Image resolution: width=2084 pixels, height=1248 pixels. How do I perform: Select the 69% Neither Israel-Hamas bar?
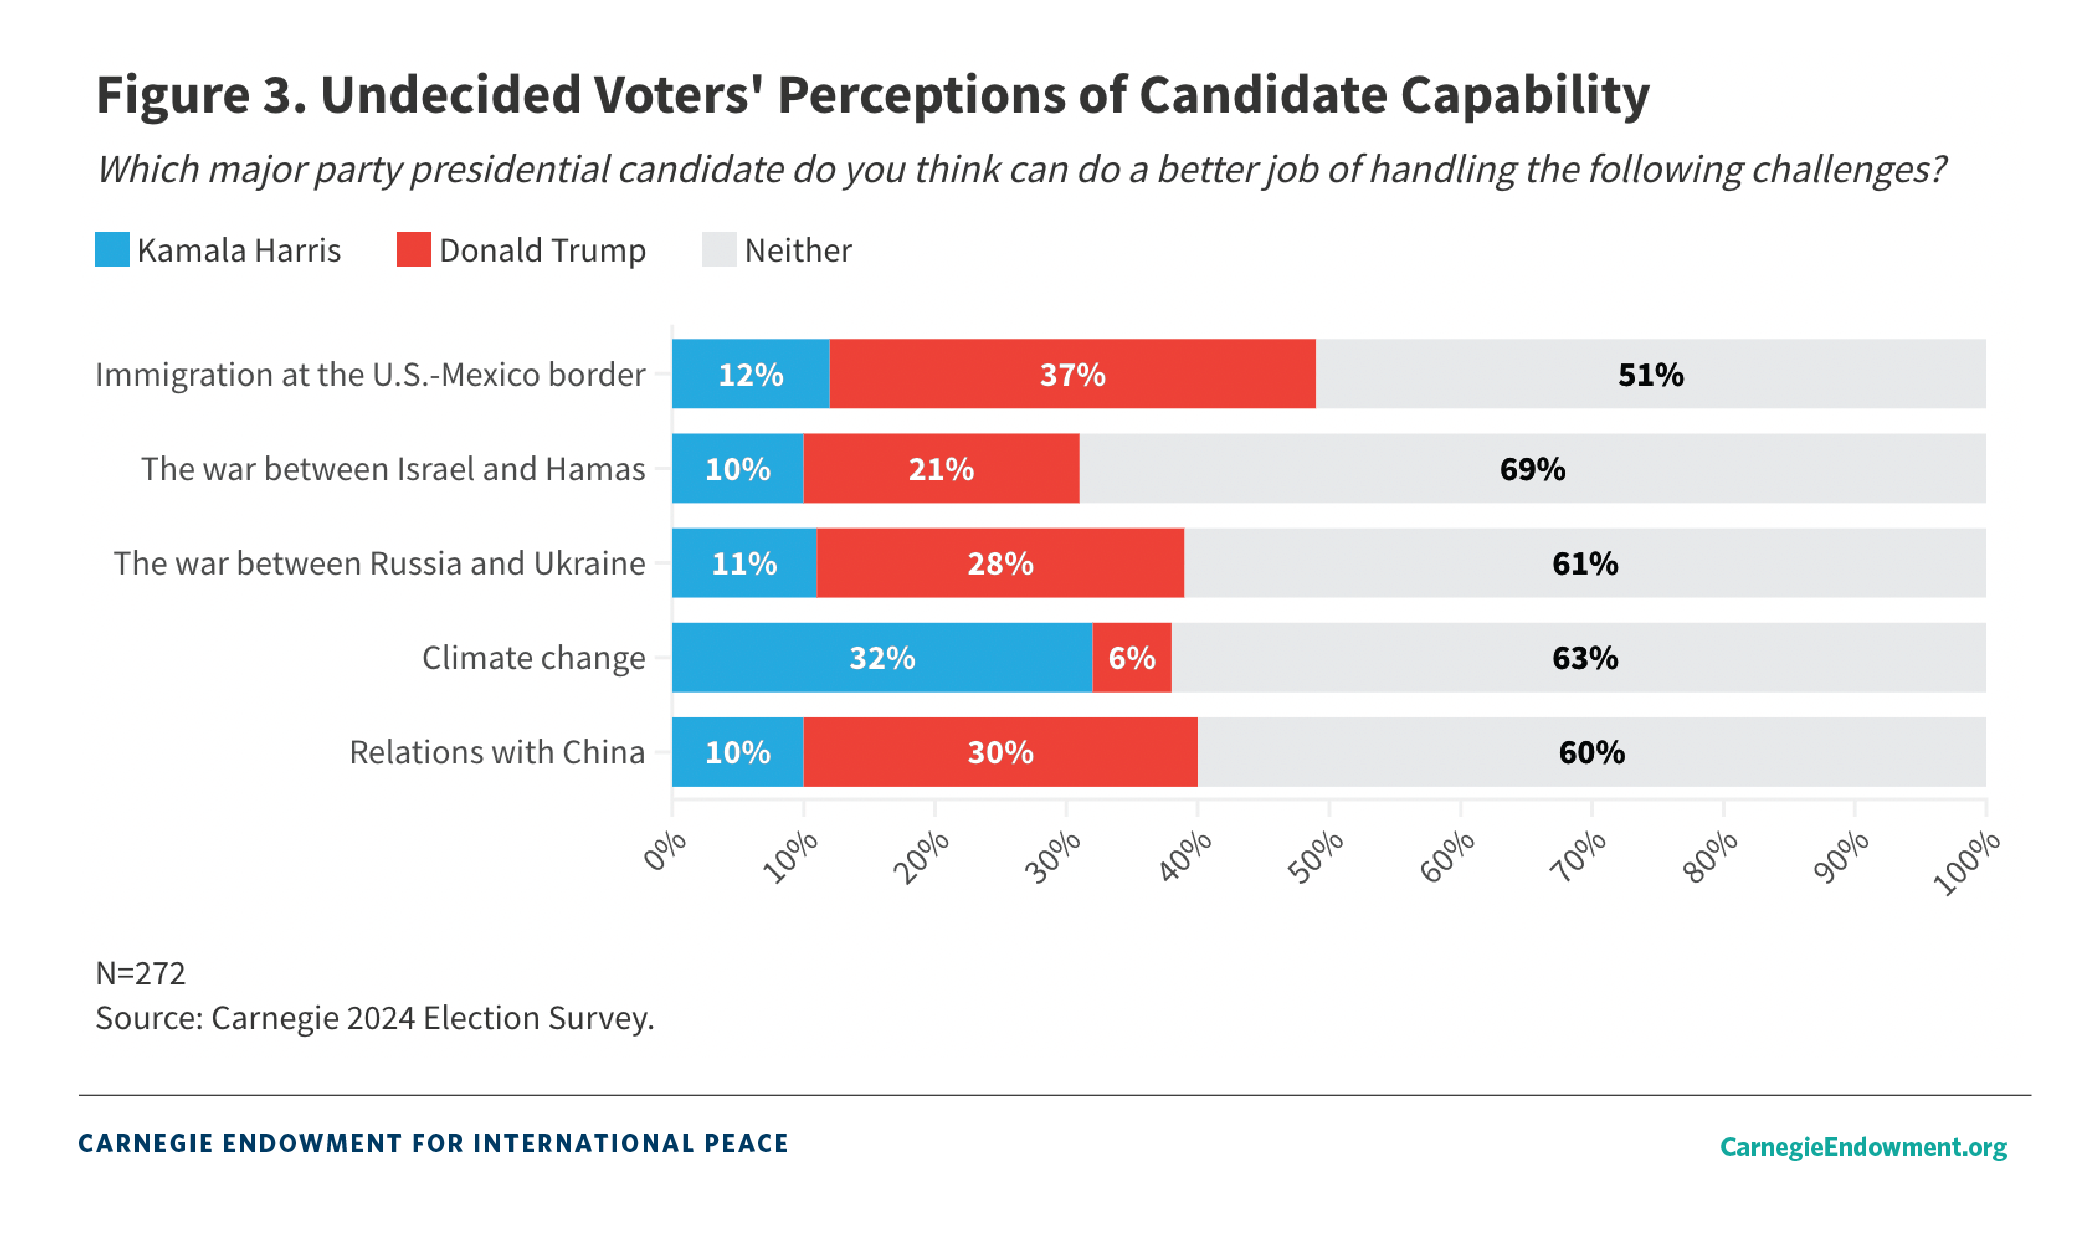1532,469
